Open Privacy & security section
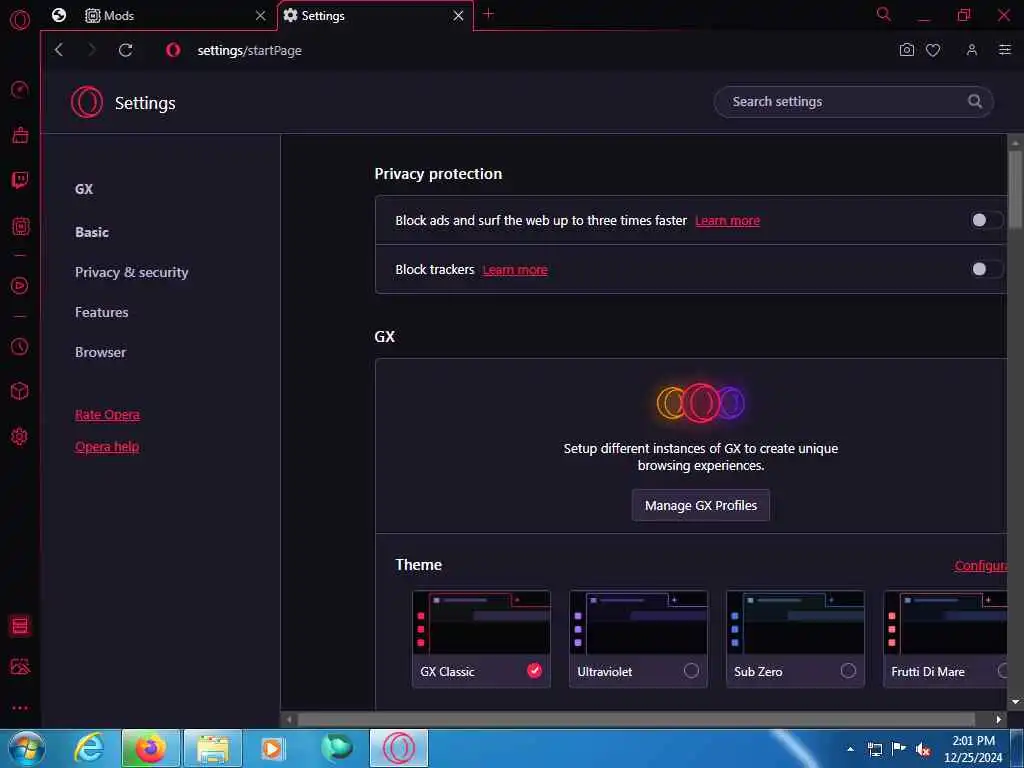This screenshot has height=768, width=1024. (x=131, y=272)
